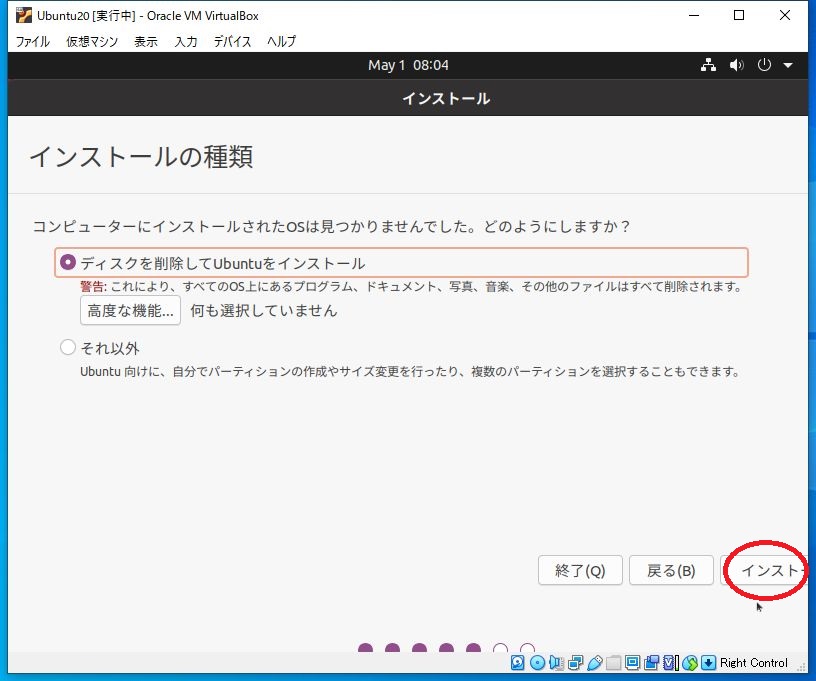The image size is (816, 681).
Task: Click the audio status icon in VirtualBox bar
Action: (556, 662)
